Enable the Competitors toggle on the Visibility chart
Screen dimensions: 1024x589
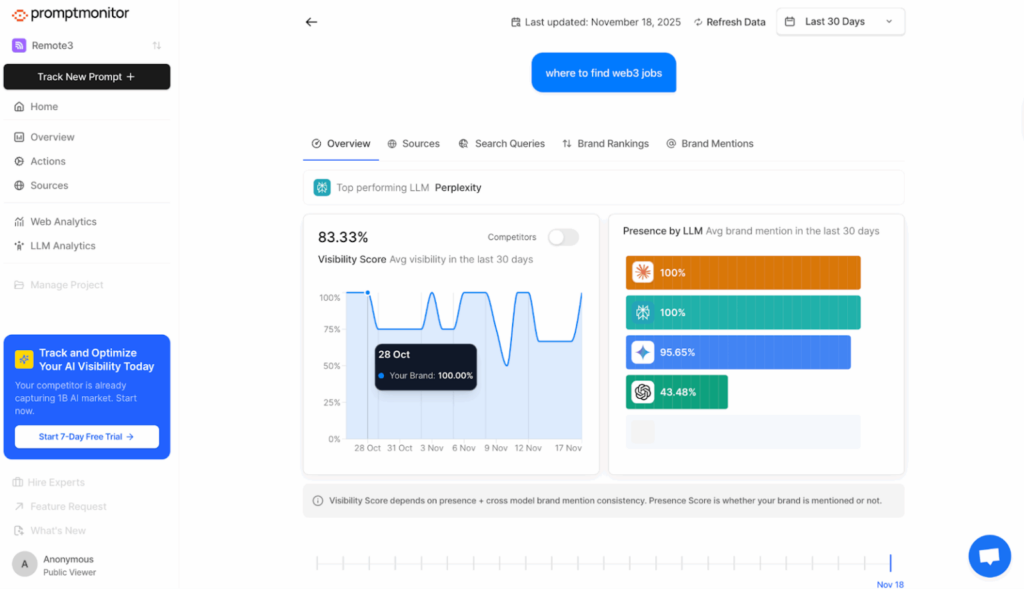click(562, 237)
